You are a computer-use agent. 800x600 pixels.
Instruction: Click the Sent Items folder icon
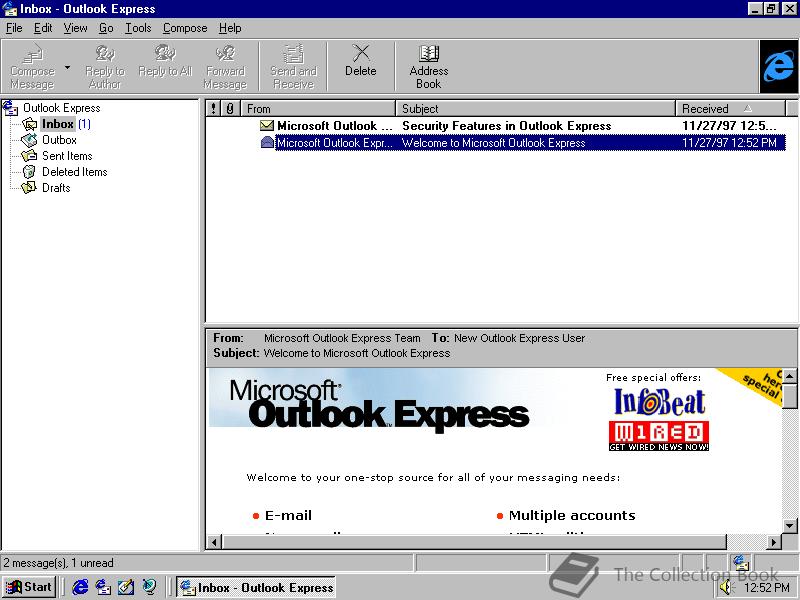pyautogui.click(x=29, y=156)
